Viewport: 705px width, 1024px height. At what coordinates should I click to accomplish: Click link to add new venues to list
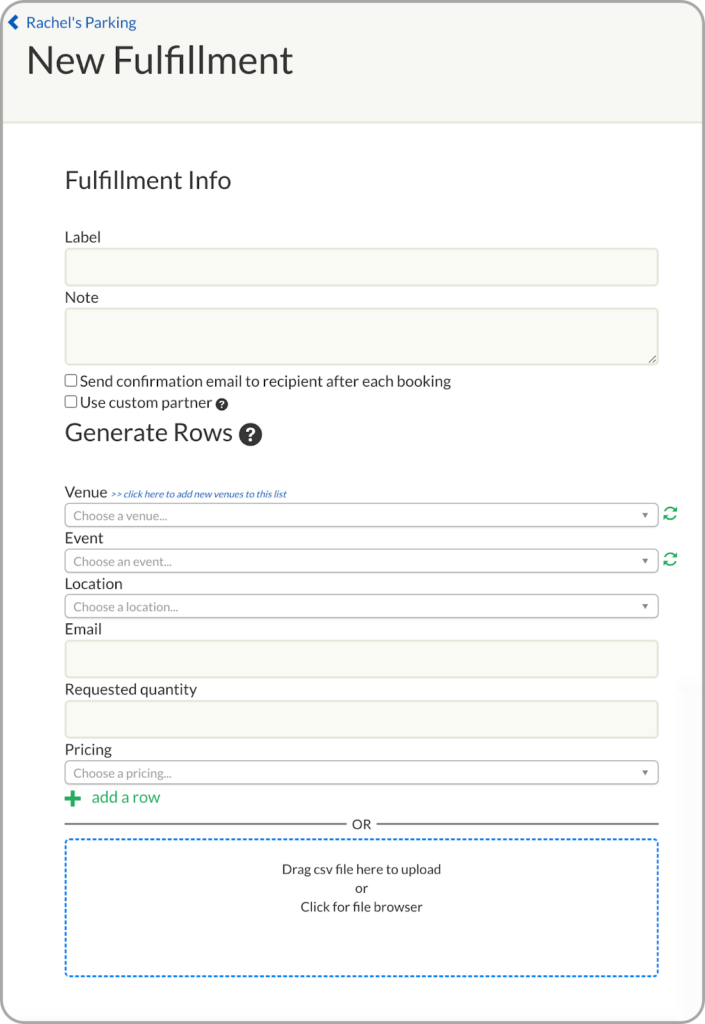[x=199, y=494]
